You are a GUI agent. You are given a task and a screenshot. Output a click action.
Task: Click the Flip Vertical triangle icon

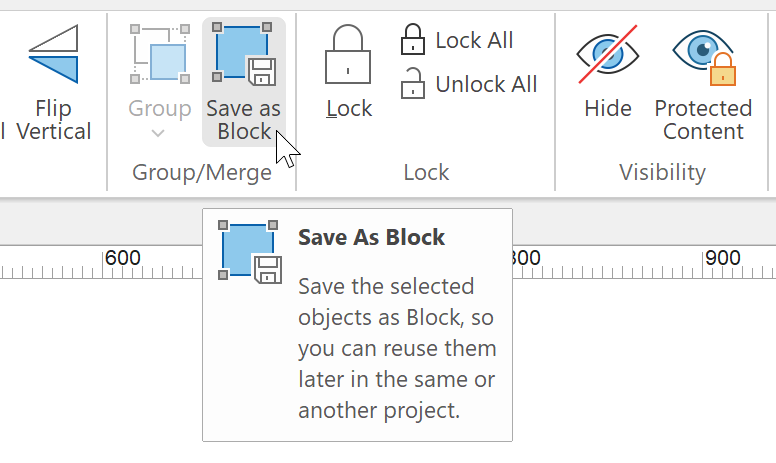(53, 55)
